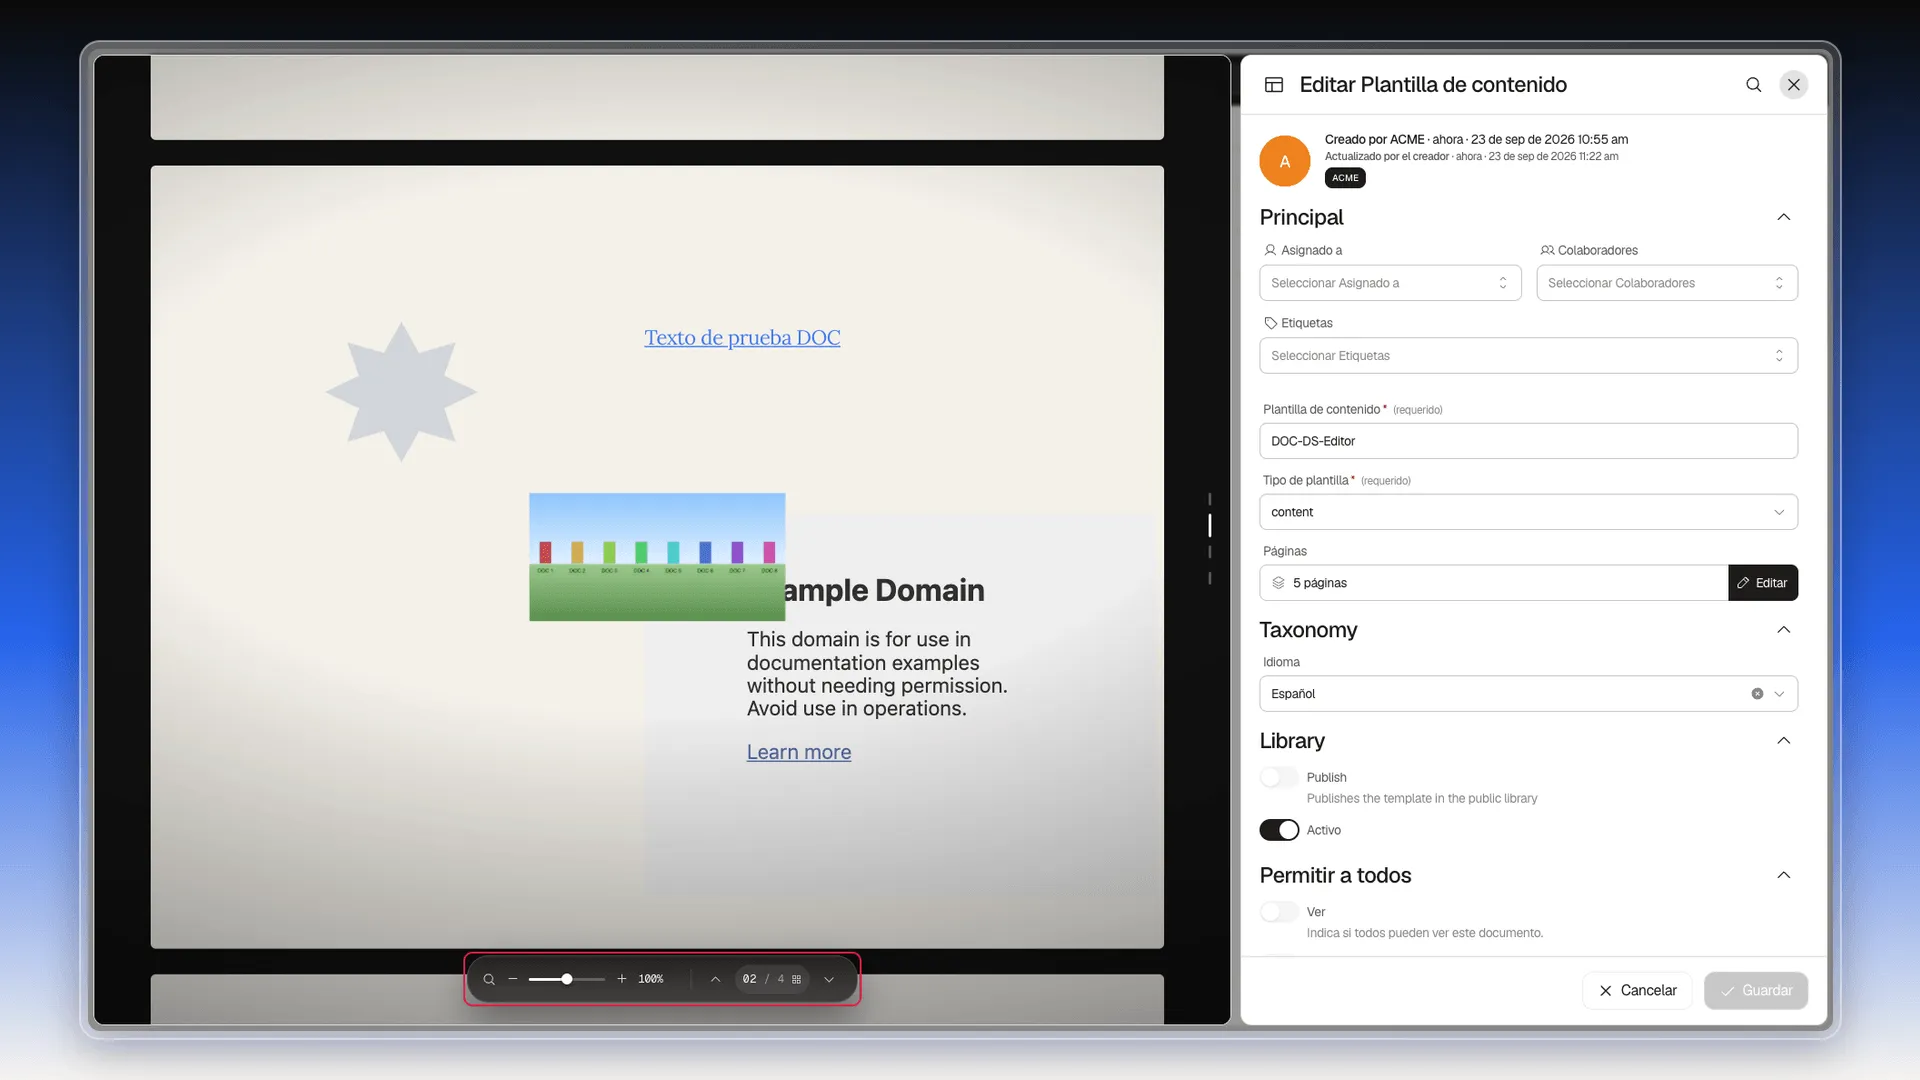Go to previous page with up chevron

click(715, 979)
